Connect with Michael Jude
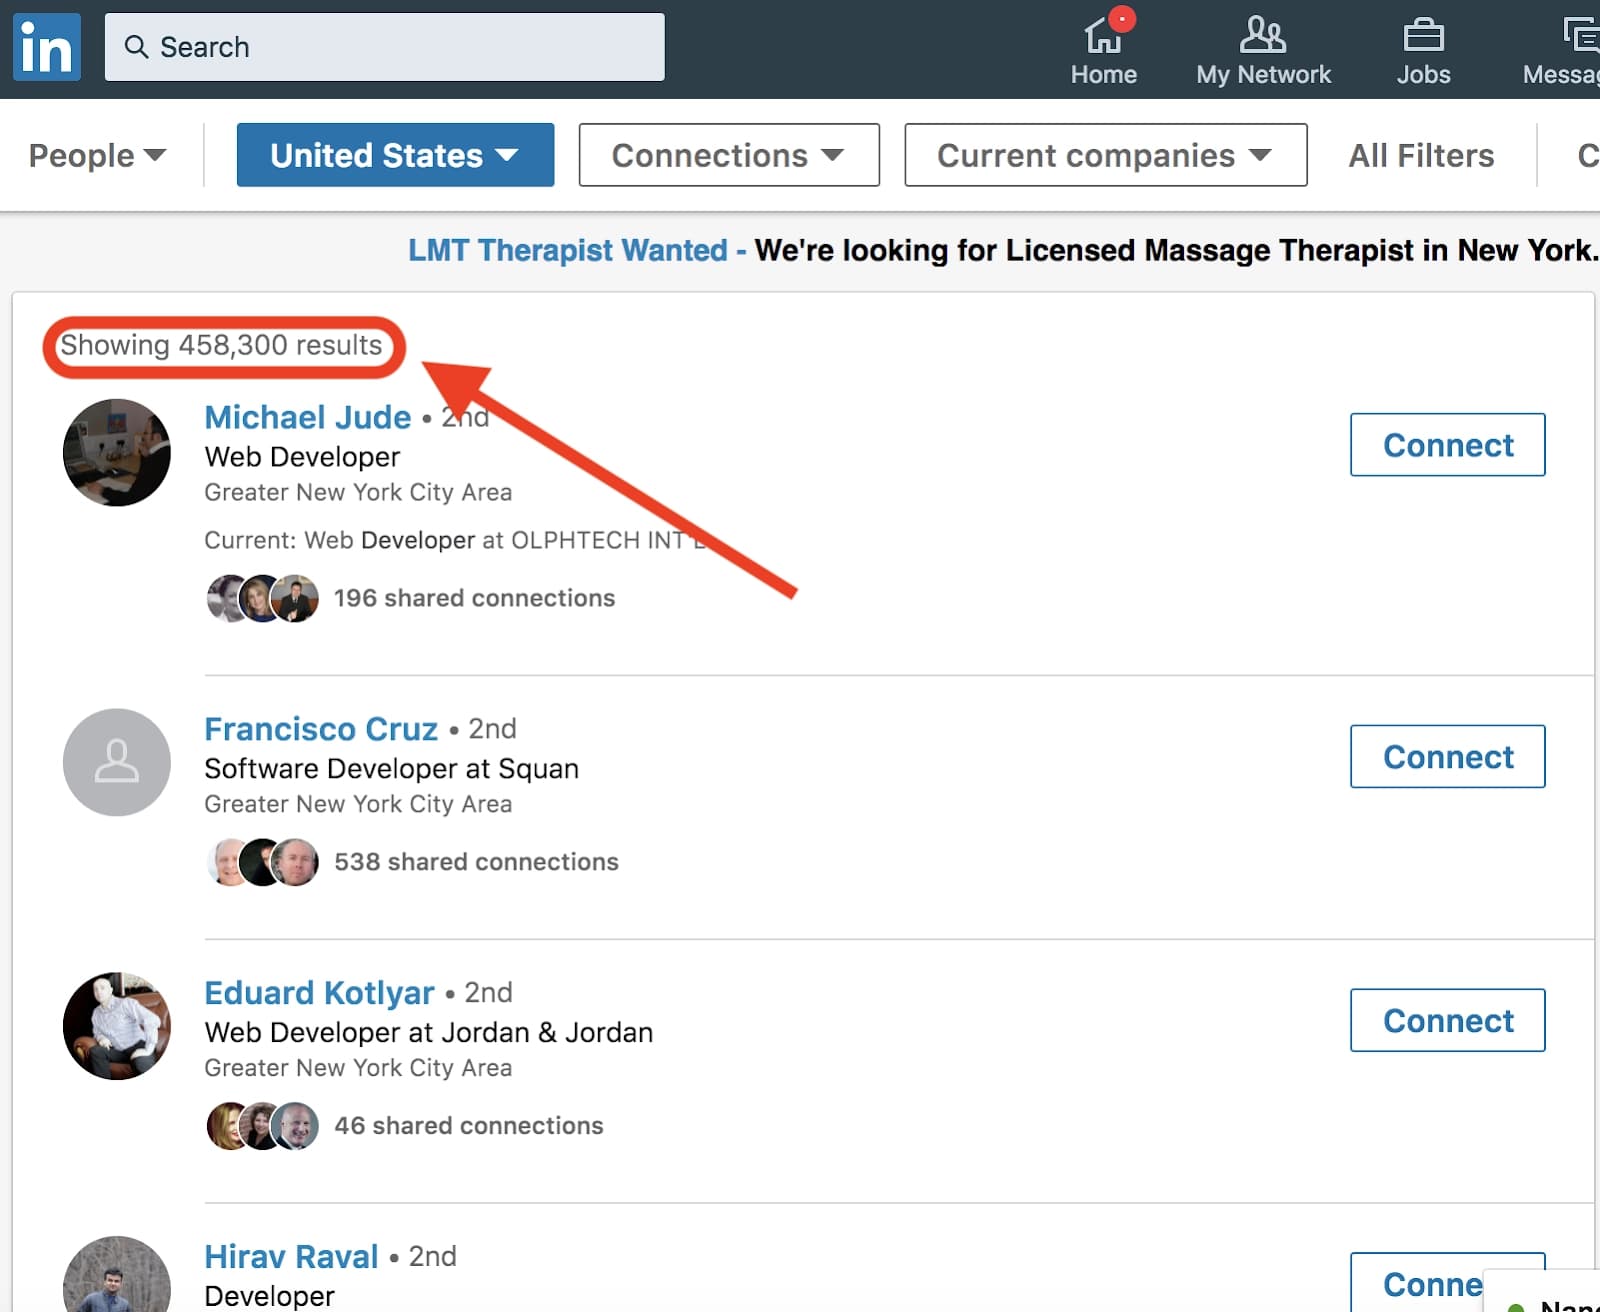This screenshot has height=1312, width=1600. [1447, 445]
